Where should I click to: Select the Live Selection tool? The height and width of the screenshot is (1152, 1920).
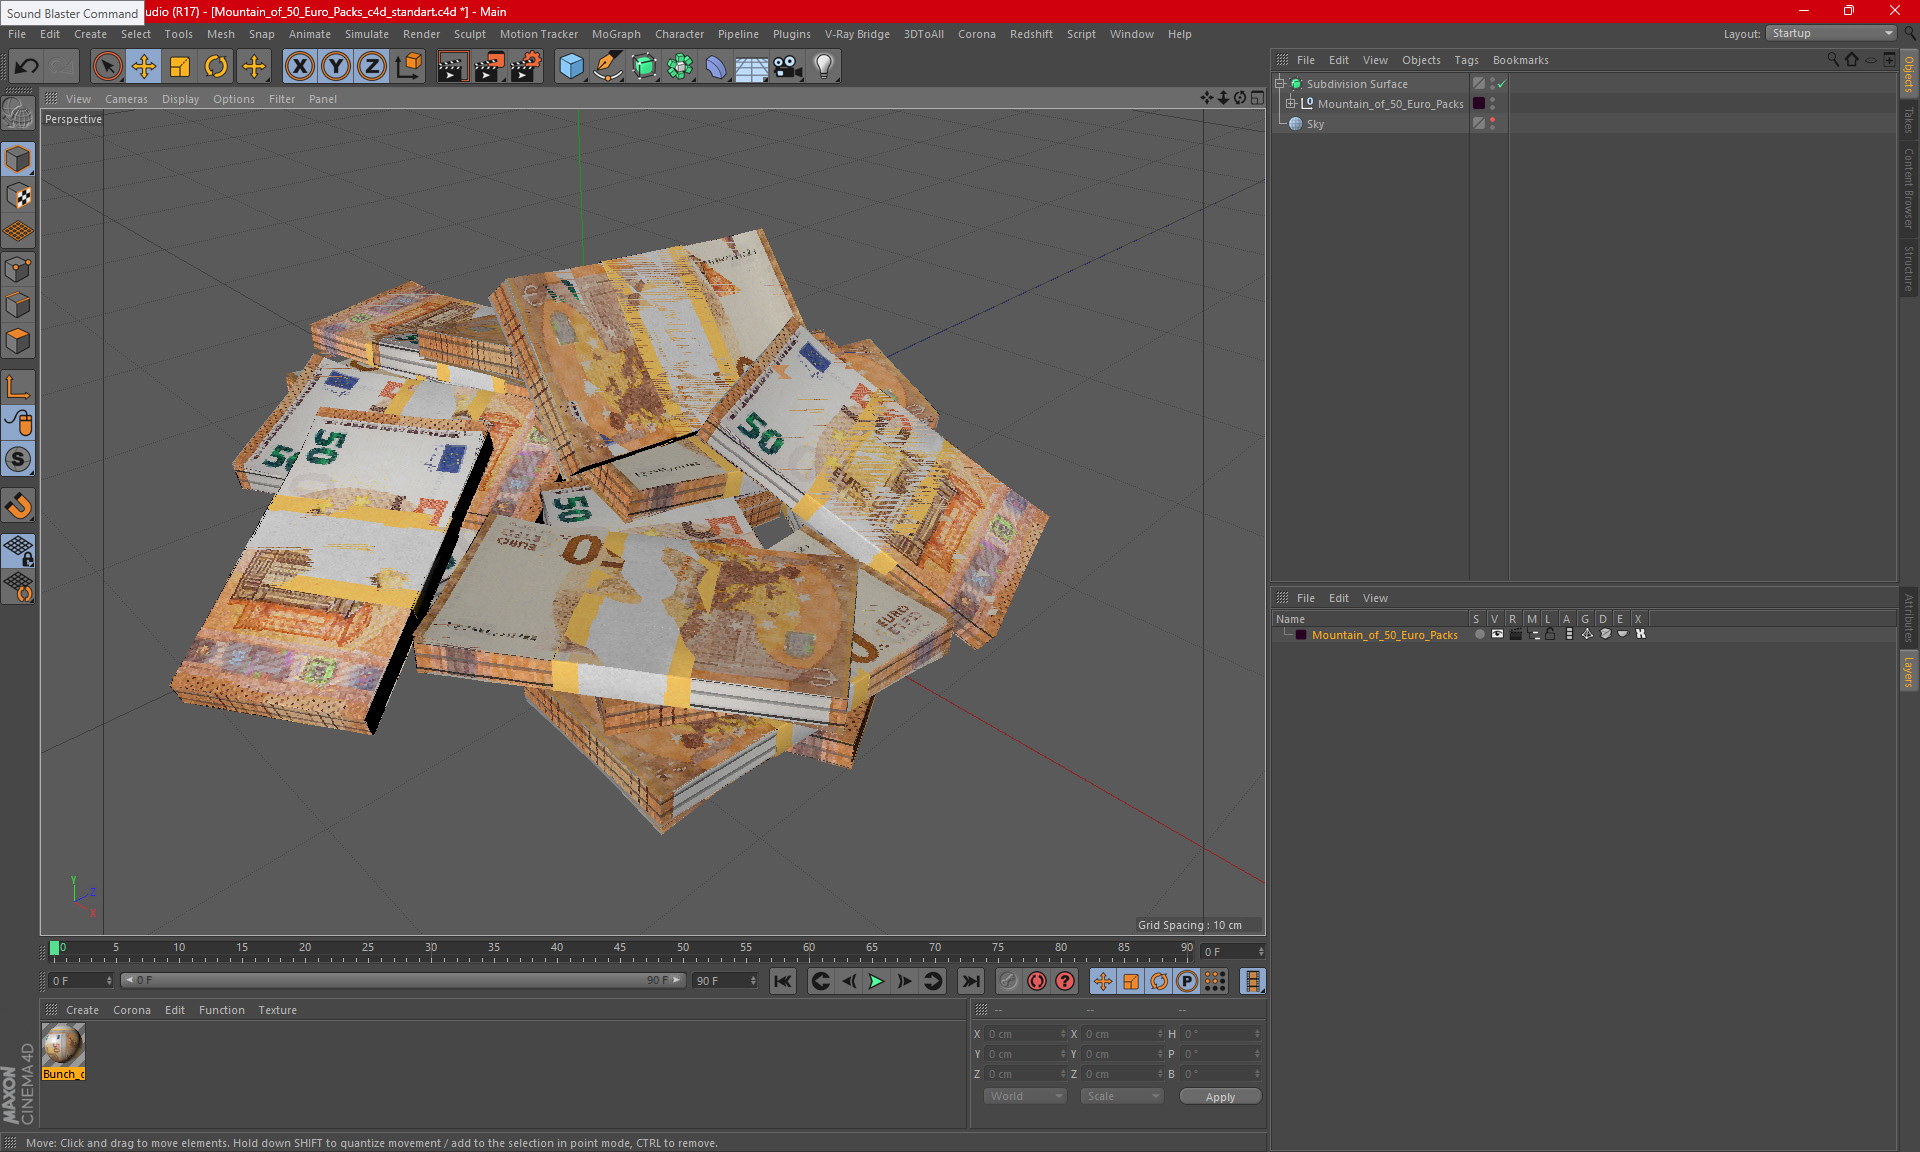(x=107, y=67)
